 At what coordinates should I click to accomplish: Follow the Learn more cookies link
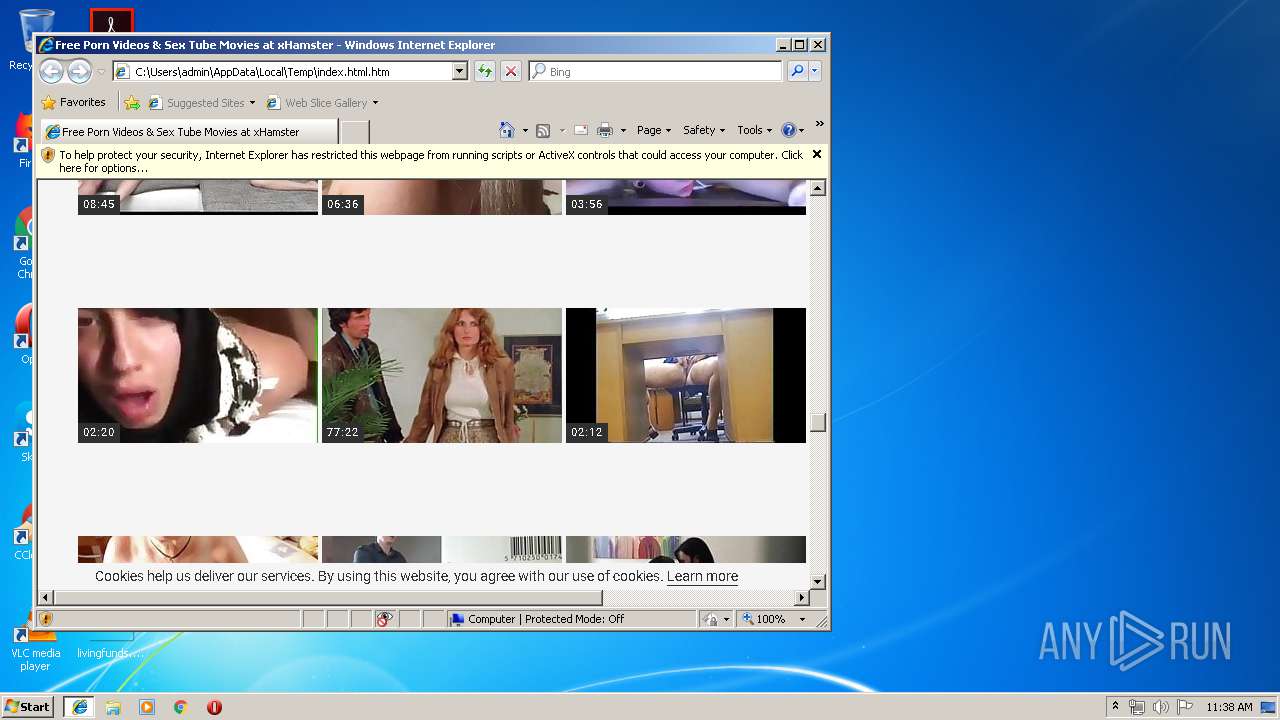(702, 576)
